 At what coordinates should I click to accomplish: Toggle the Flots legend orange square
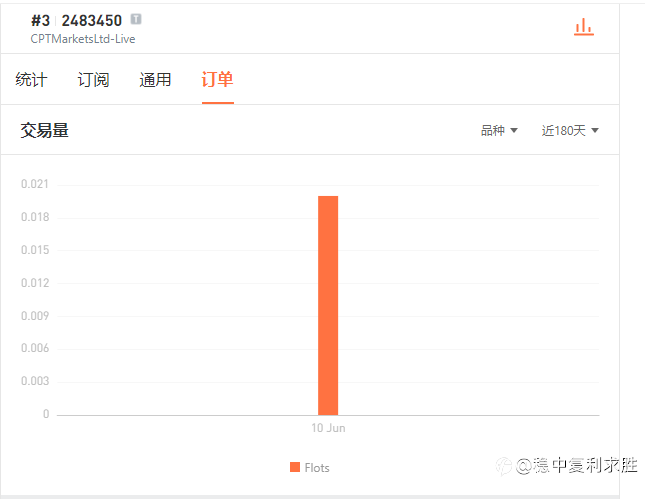click(x=295, y=467)
